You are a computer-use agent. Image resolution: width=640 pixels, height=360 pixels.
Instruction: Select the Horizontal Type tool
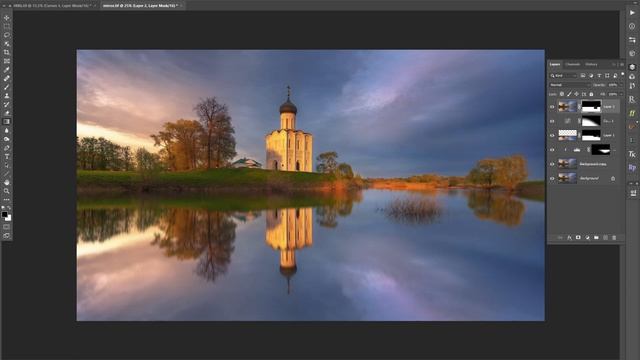pyautogui.click(x=7, y=156)
